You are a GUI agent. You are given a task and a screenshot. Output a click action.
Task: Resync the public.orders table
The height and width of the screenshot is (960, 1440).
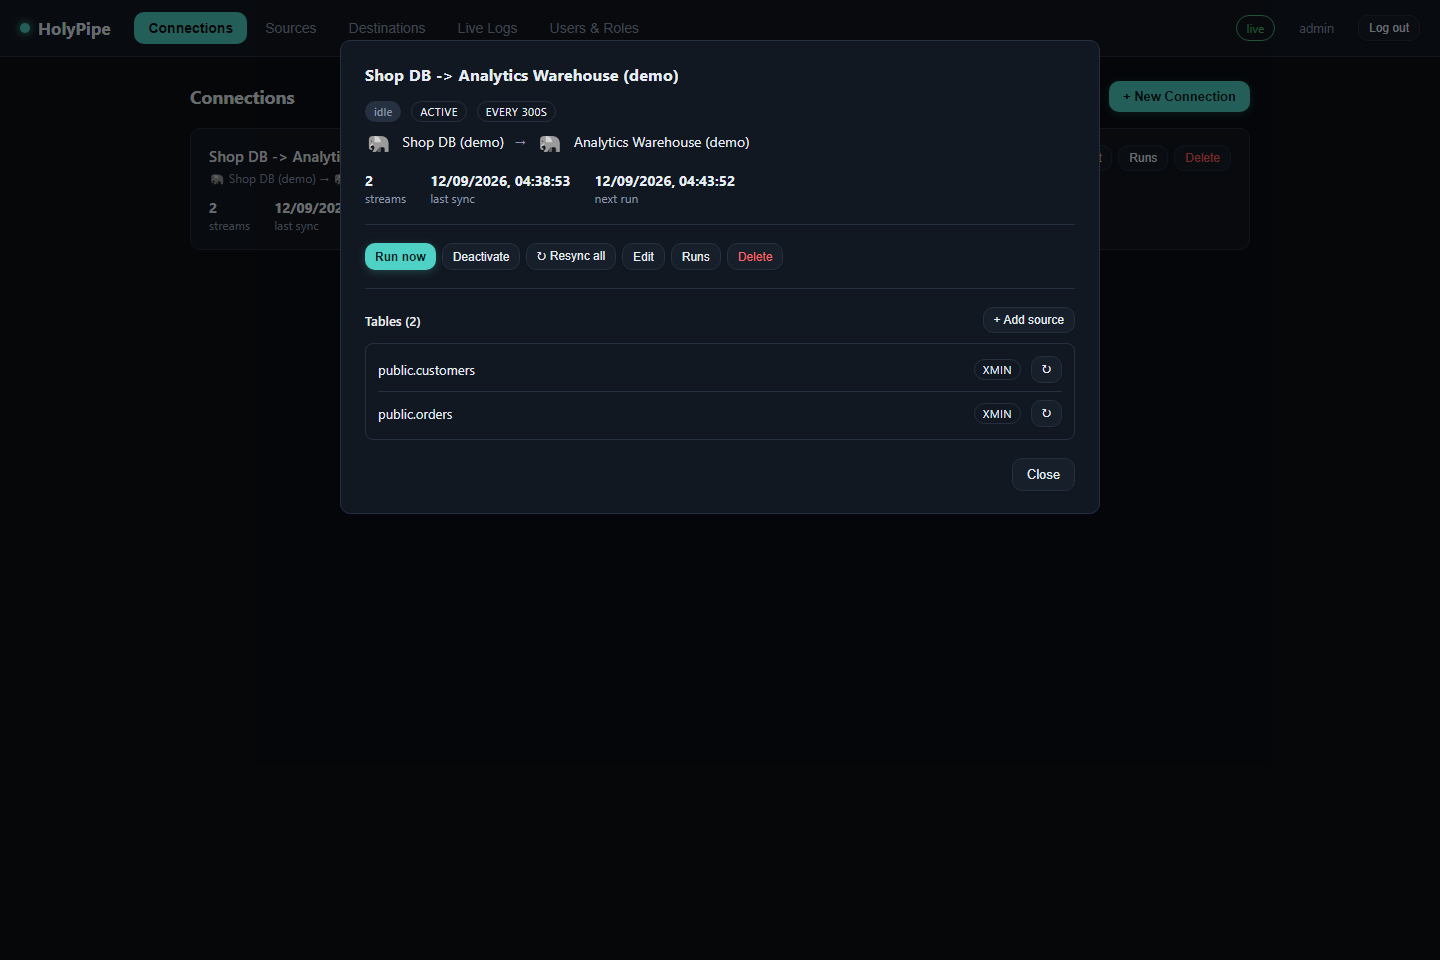[x=1046, y=414]
